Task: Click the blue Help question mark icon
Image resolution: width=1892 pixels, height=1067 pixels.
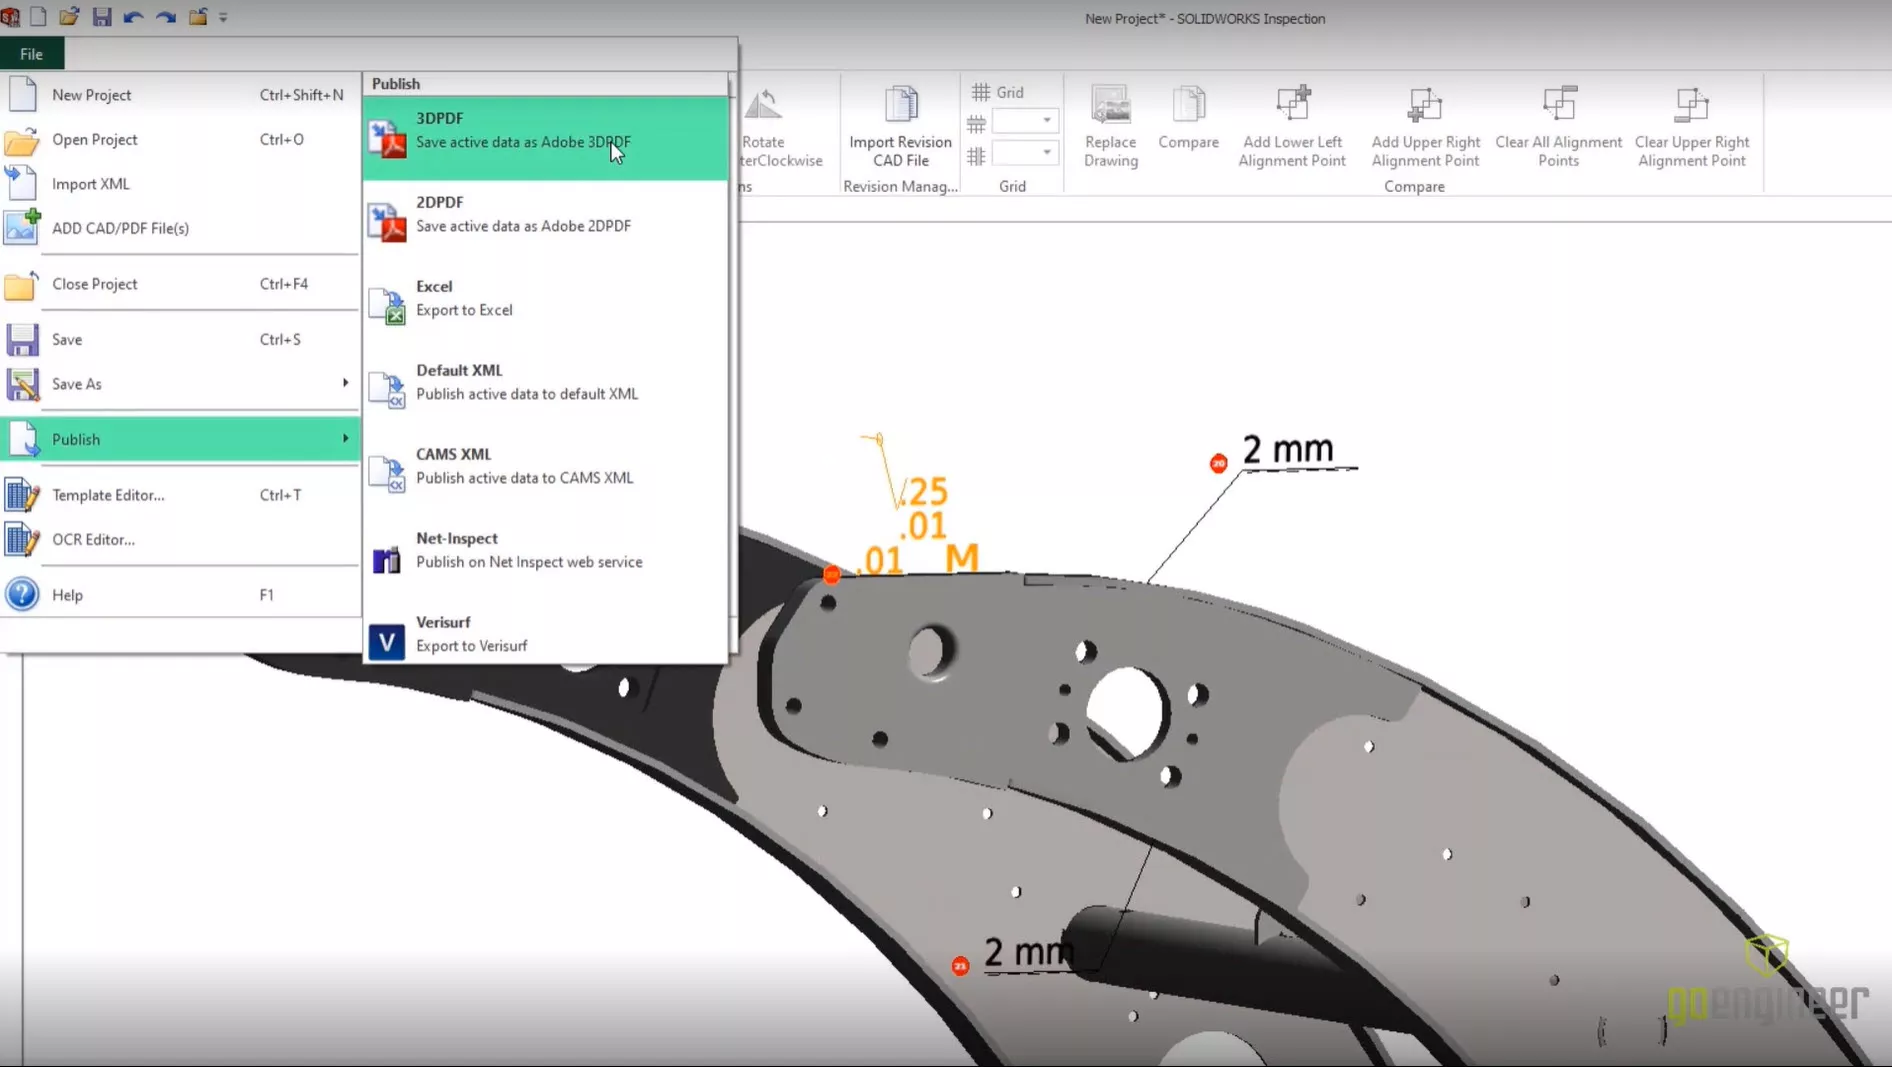Action: tap(22, 594)
